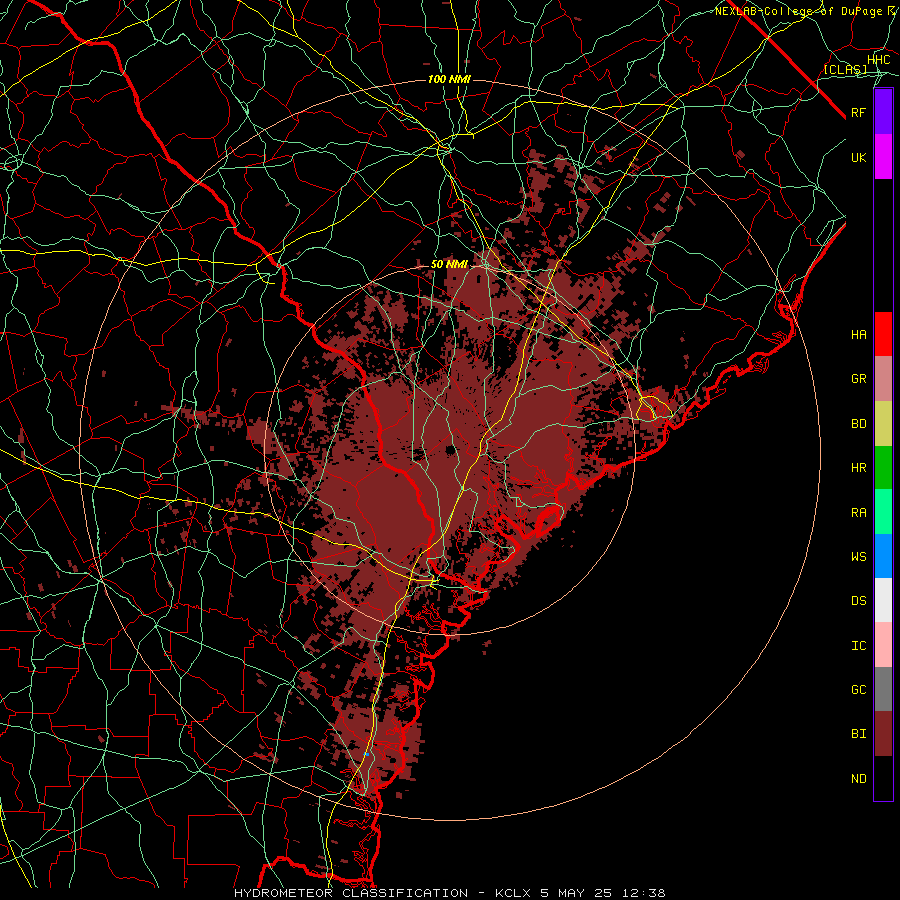Pick the RA light green legend swatch
900x900 pixels.
point(883,512)
